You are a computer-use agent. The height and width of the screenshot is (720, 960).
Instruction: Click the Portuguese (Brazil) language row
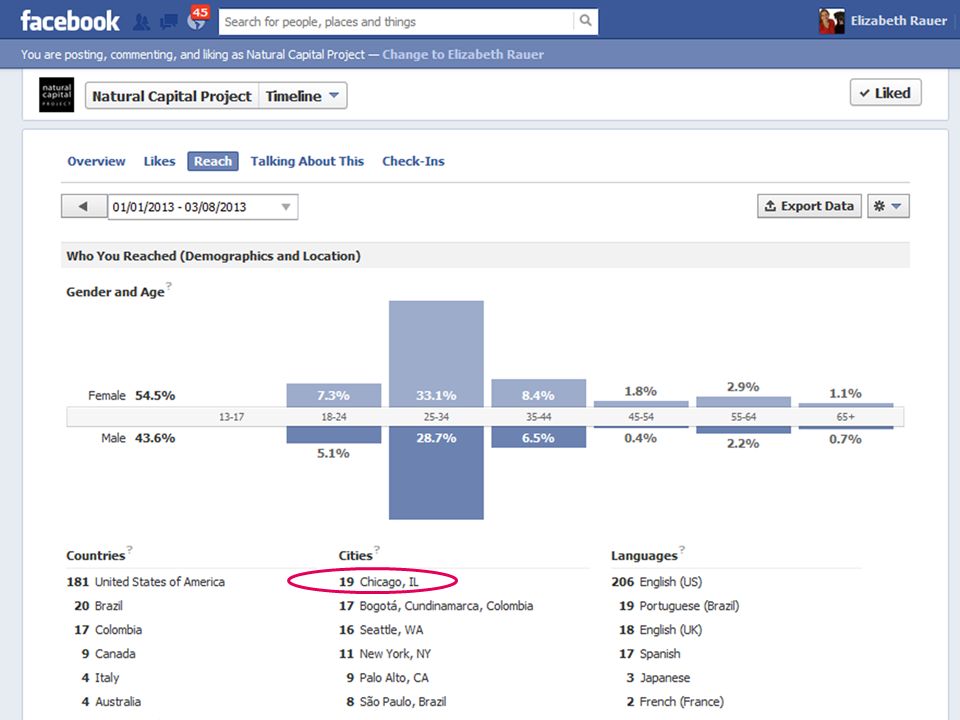click(x=679, y=606)
